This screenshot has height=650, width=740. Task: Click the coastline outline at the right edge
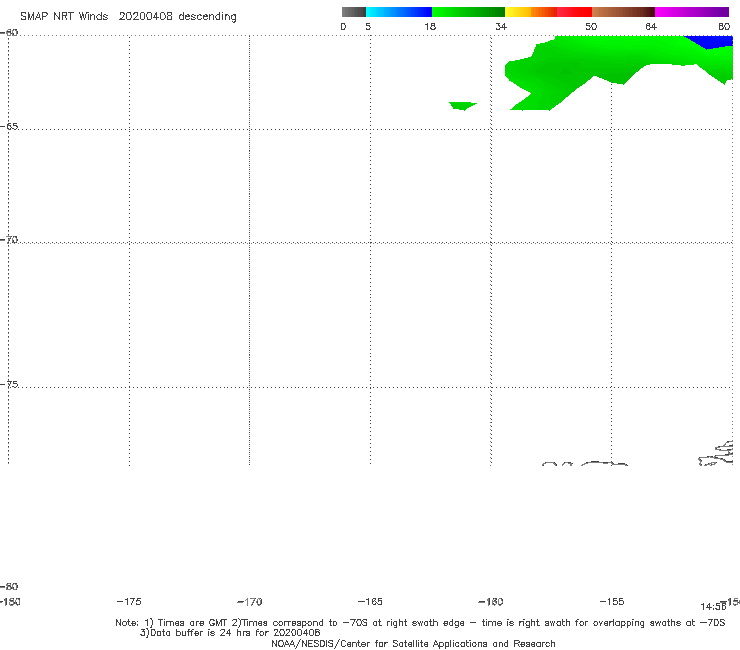point(716,454)
